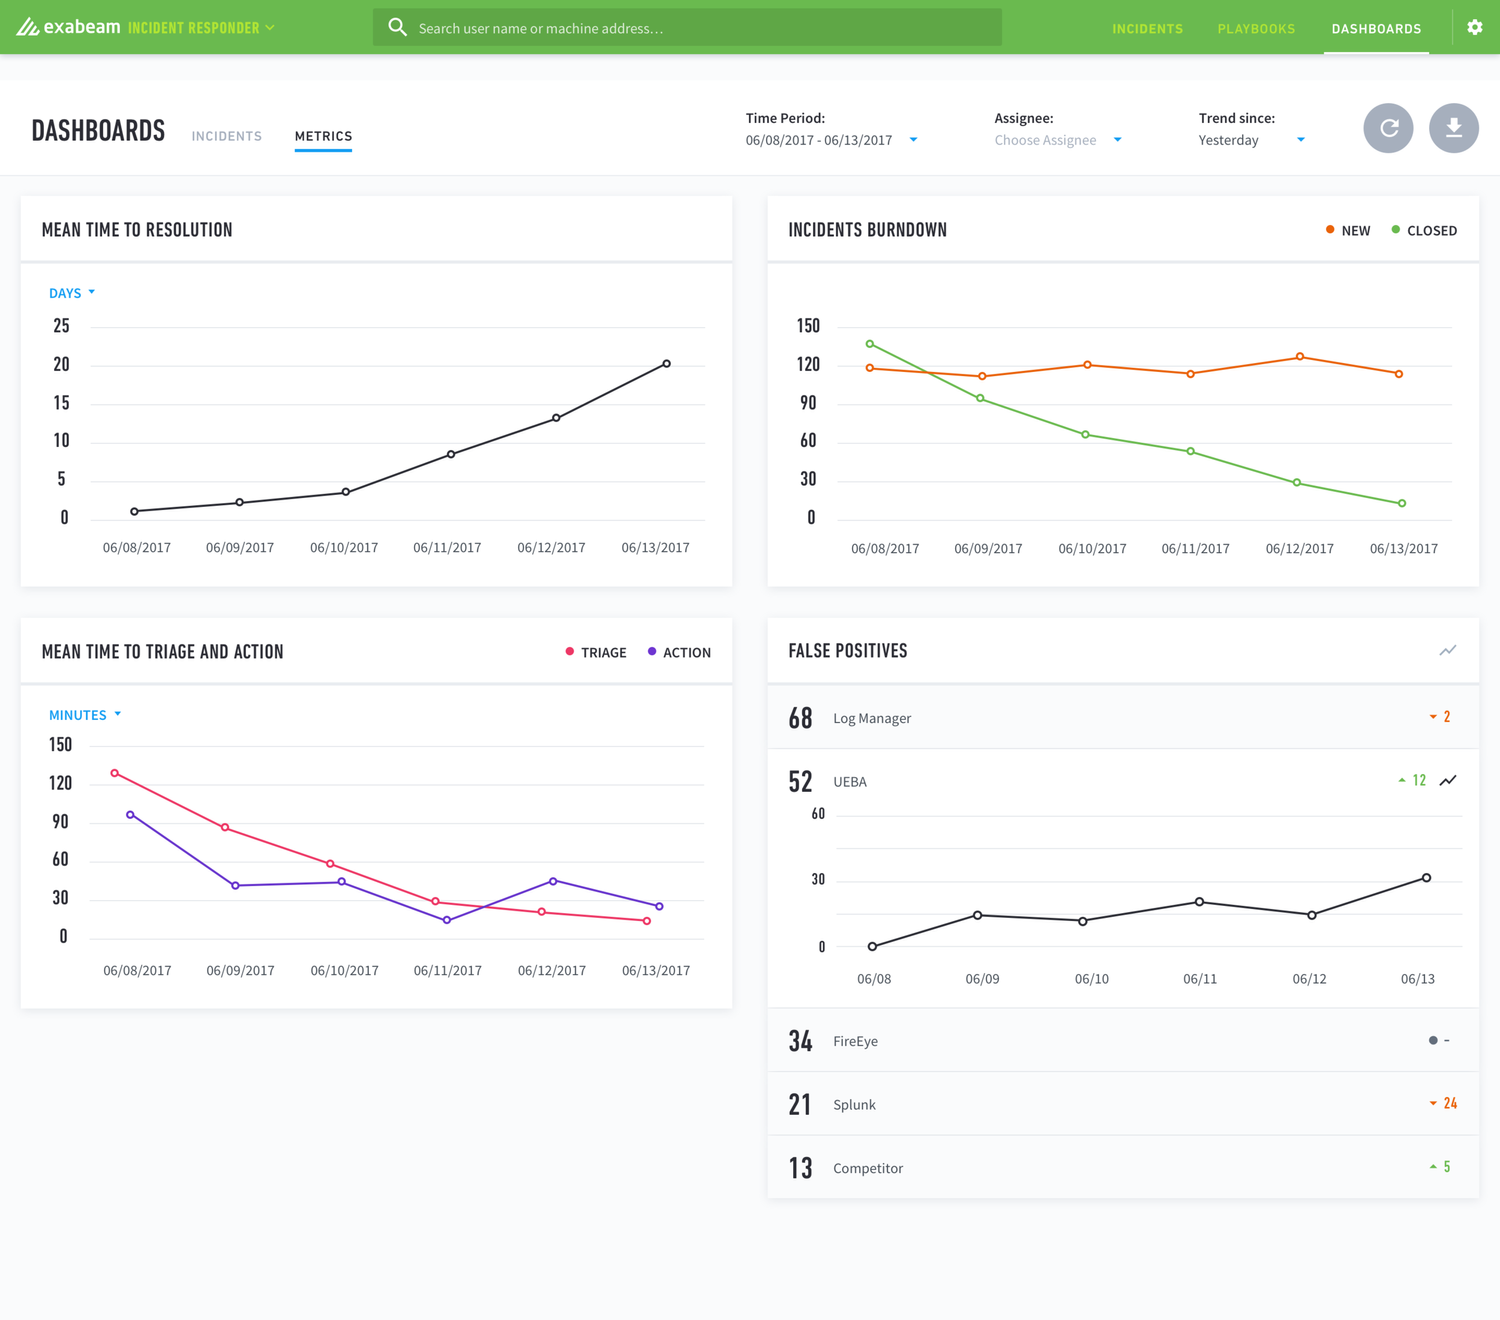Toggle CLOSED series in Incidents Burndown legend
The image size is (1500, 1320).
[x=1424, y=230]
